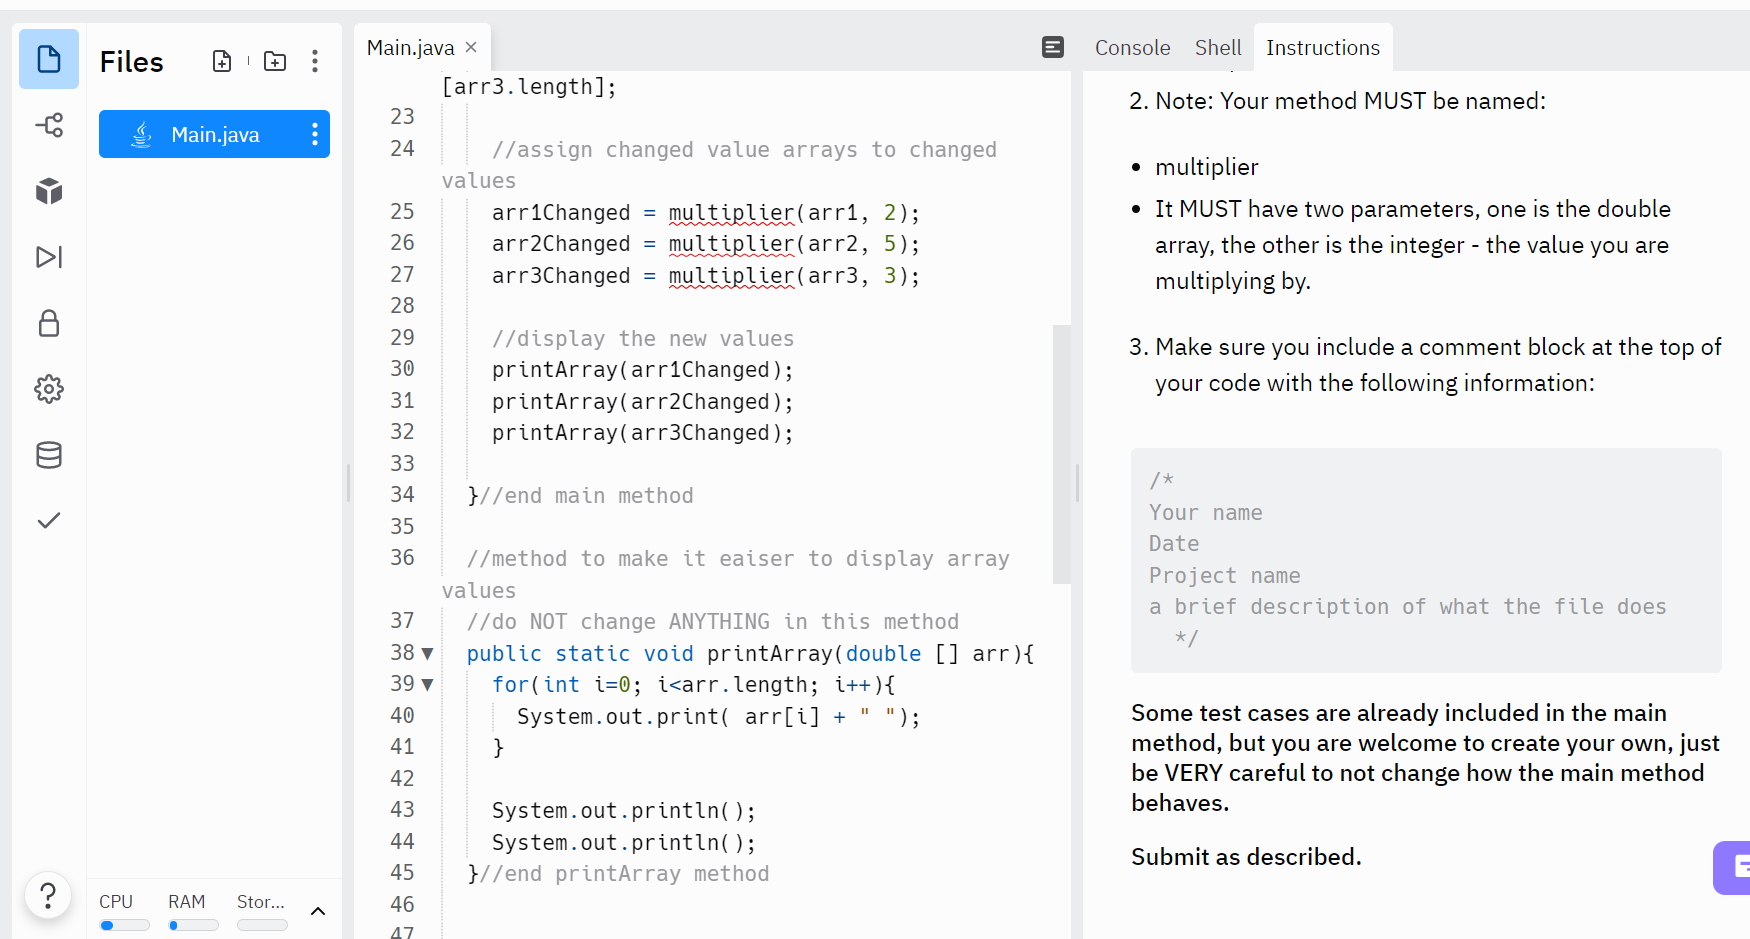Open the Files panel more options menu
This screenshot has width=1750, height=939.
pyautogui.click(x=315, y=62)
